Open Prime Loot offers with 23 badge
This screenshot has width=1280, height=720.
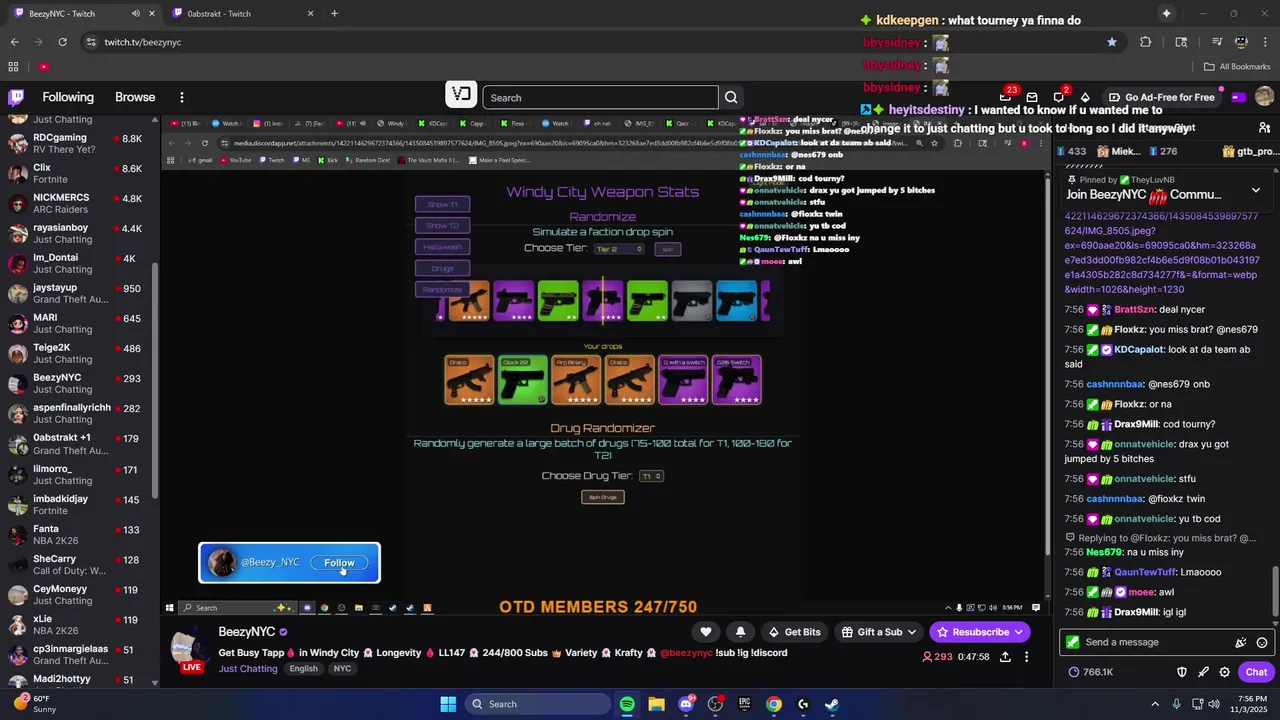coord(1005,97)
